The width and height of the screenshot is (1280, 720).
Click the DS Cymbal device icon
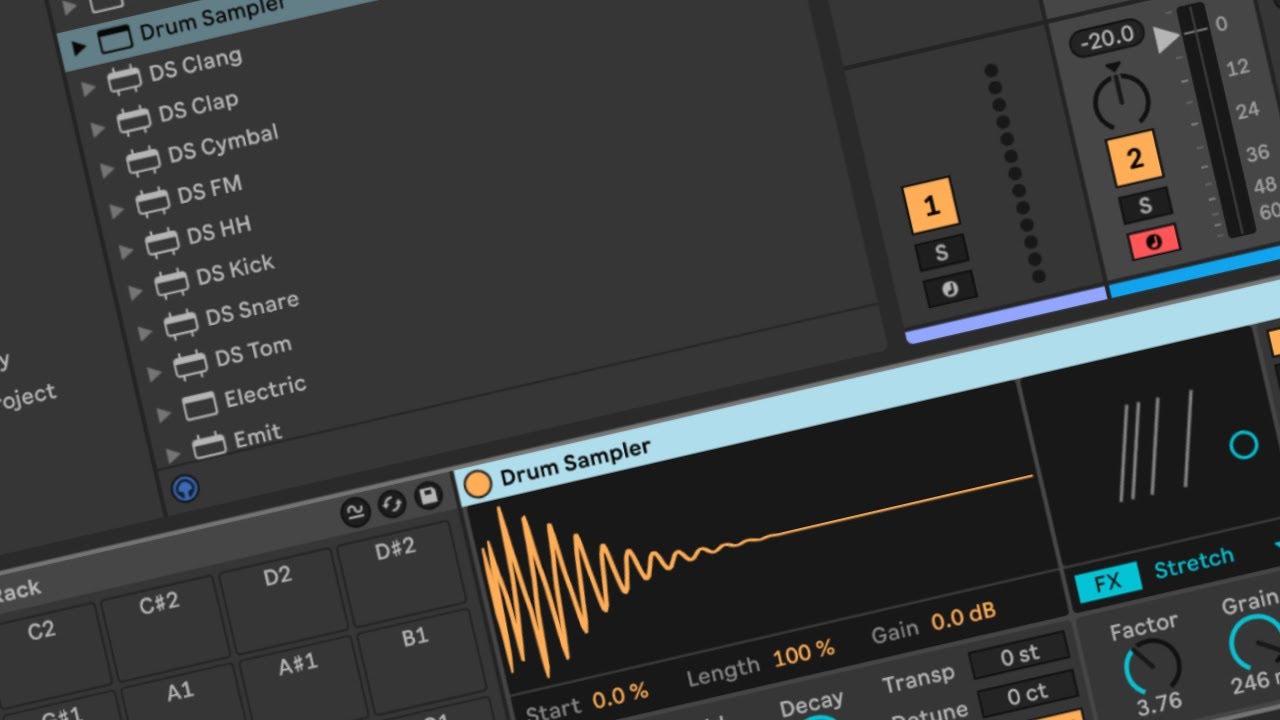coord(144,160)
